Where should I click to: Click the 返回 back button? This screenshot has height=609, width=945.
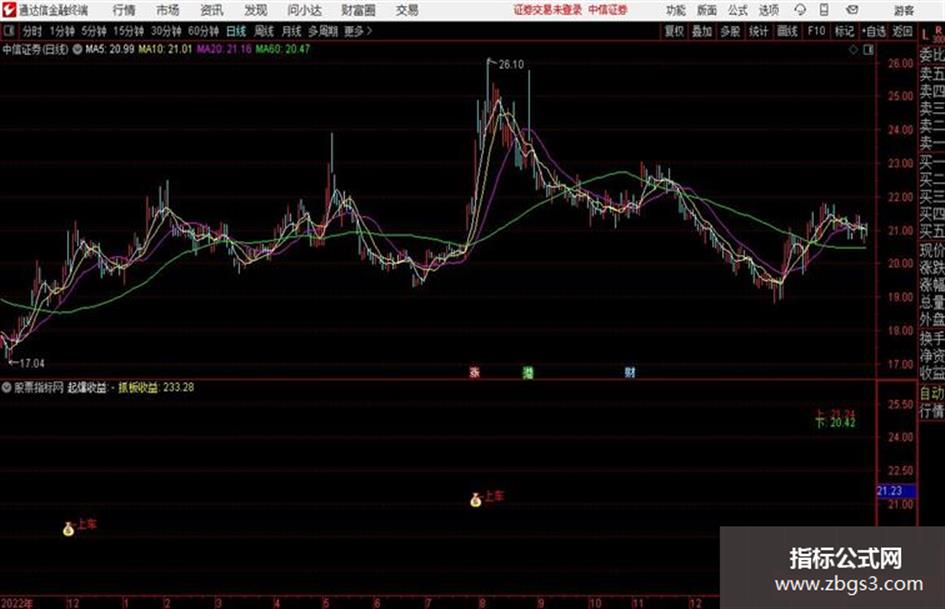pos(902,31)
